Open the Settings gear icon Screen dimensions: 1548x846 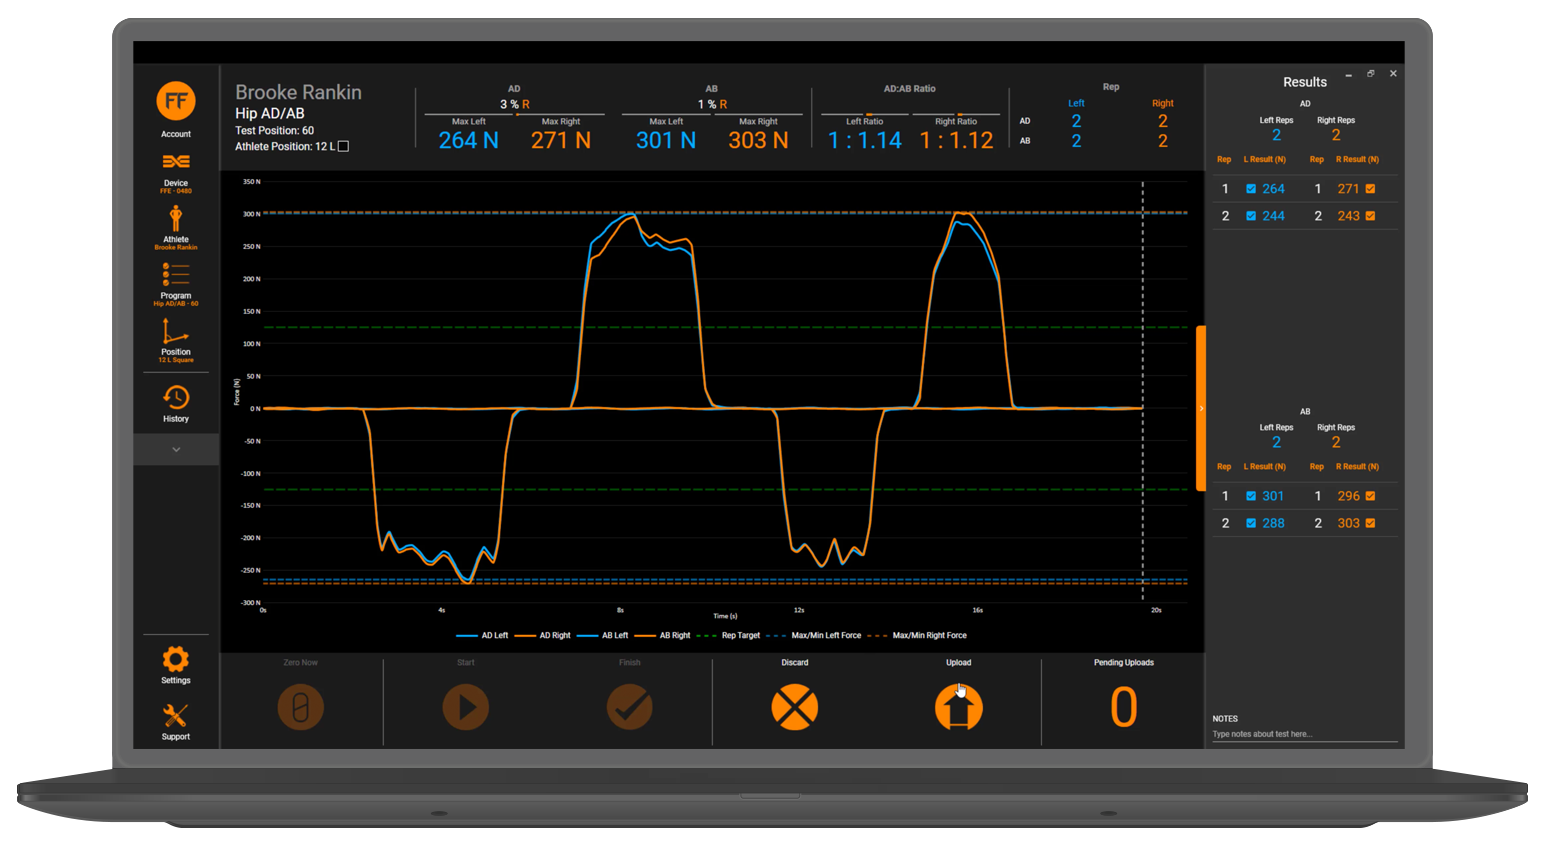coord(176,659)
